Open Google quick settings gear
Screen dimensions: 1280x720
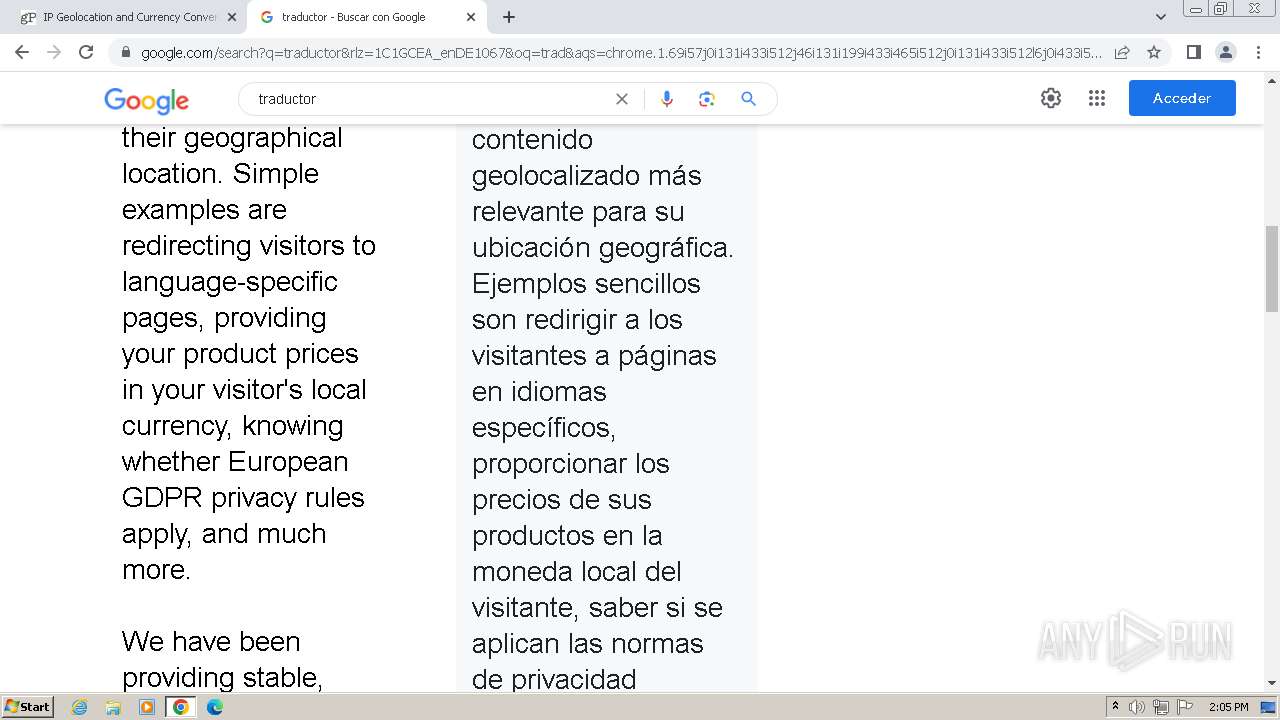click(1050, 98)
